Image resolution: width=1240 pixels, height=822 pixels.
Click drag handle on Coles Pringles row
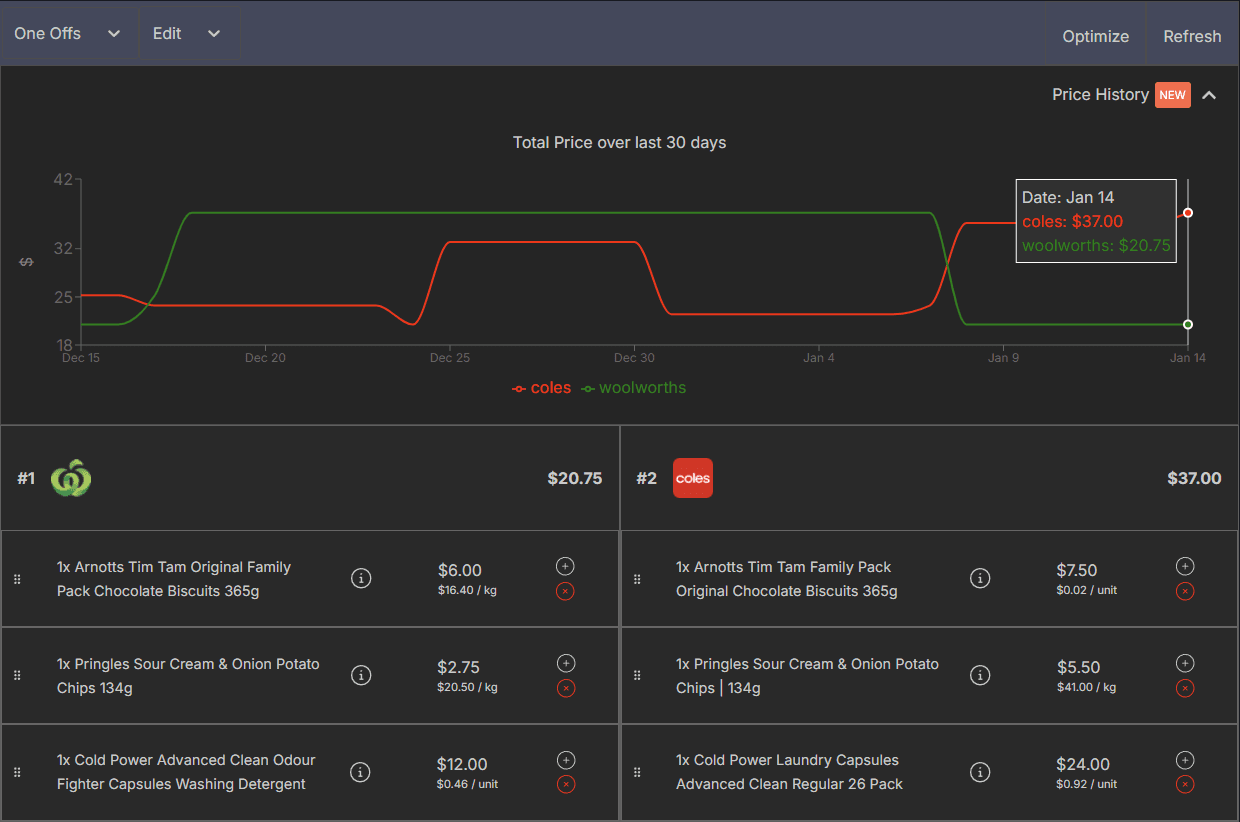coord(637,676)
